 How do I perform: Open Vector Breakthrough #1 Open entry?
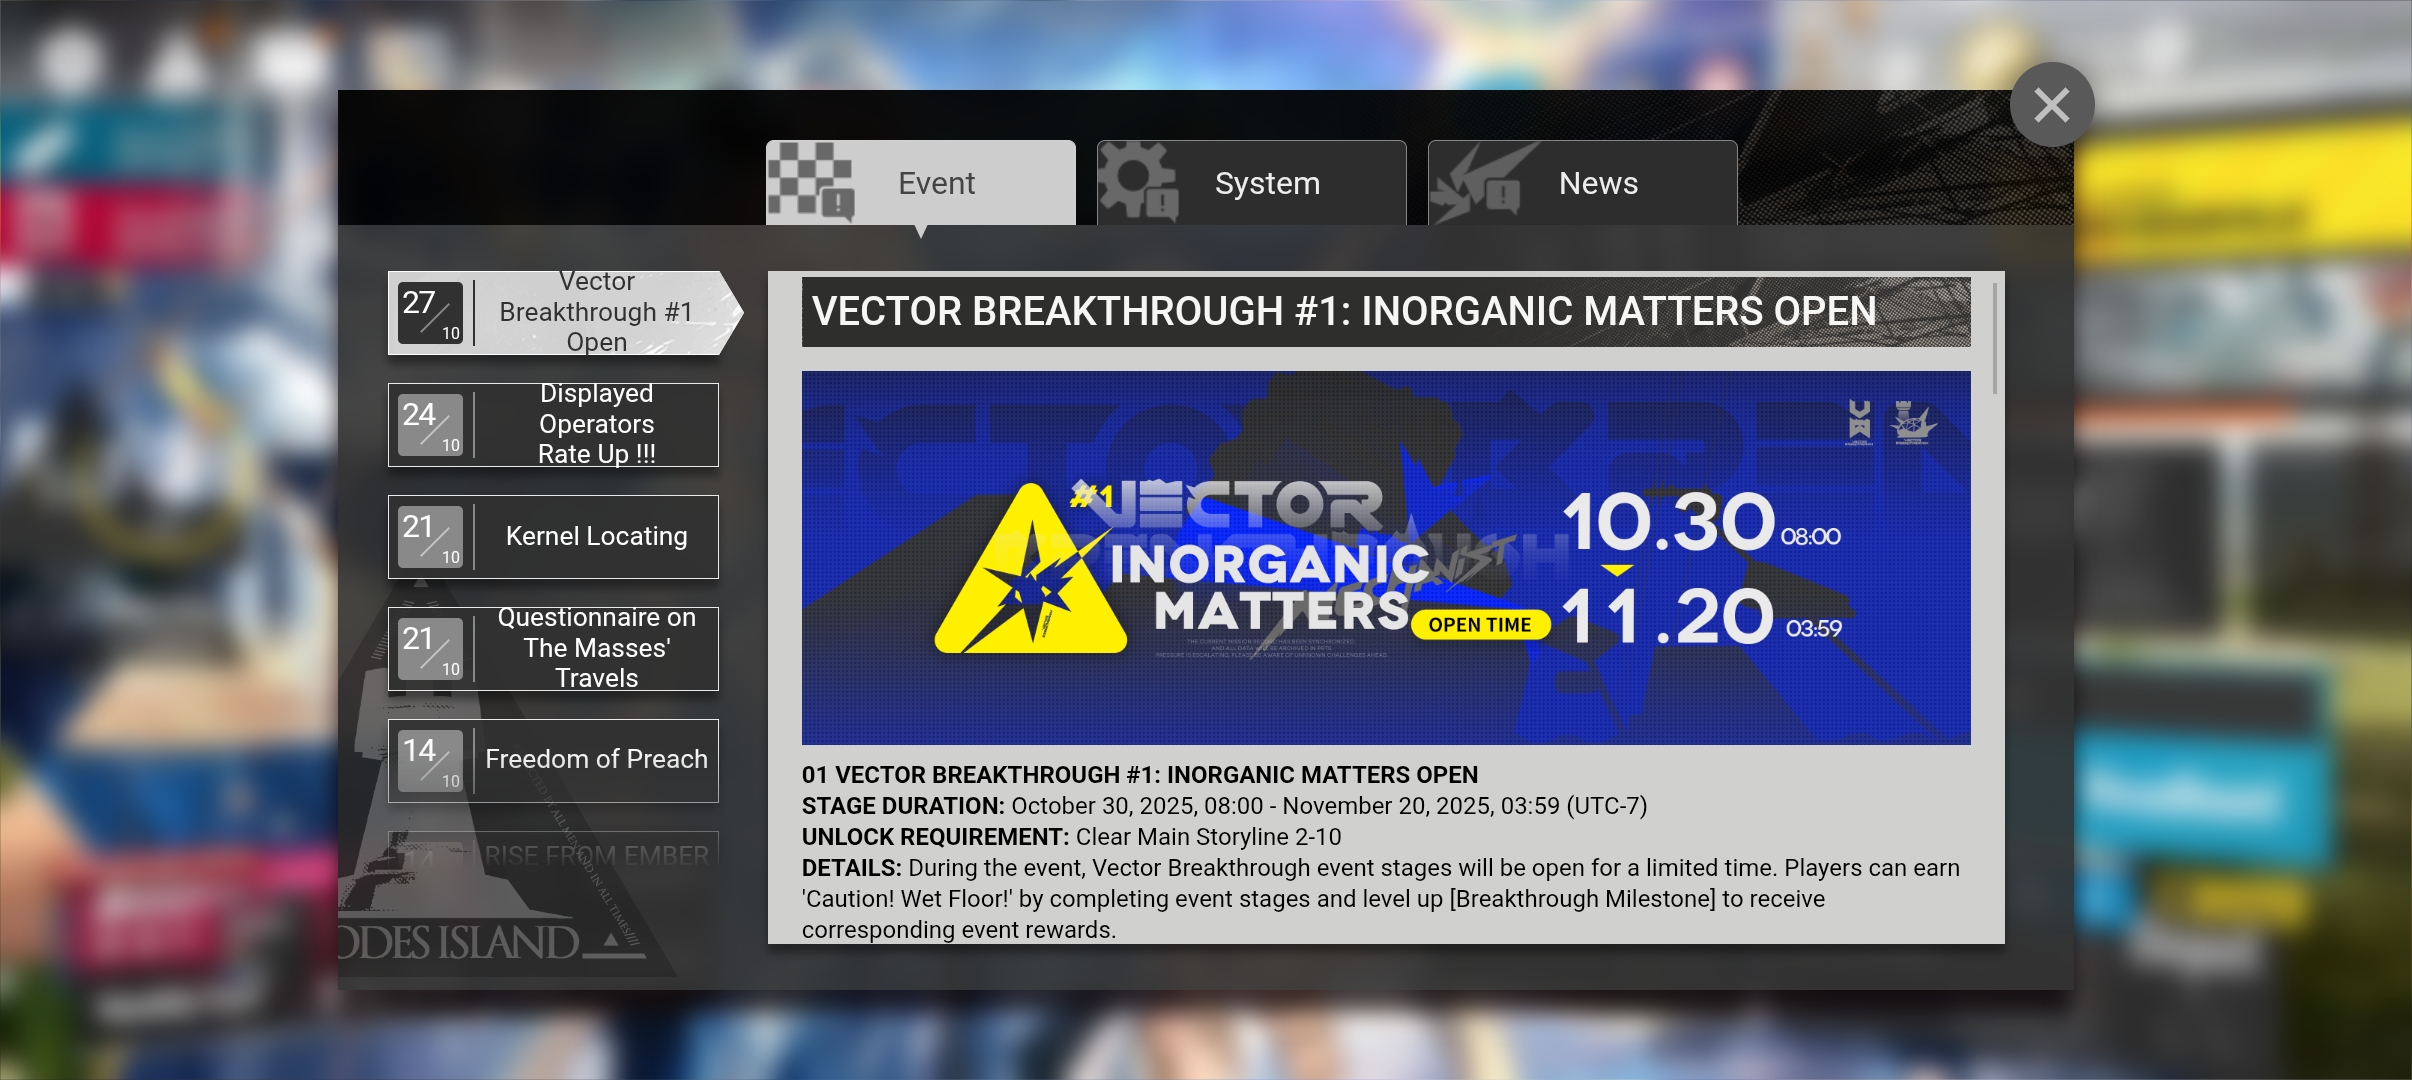(596, 313)
